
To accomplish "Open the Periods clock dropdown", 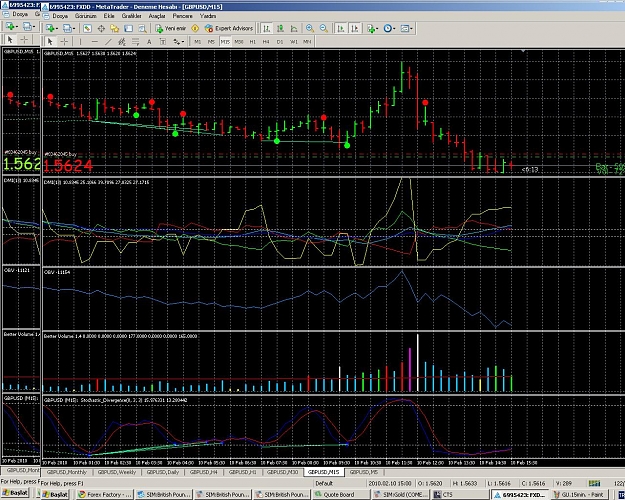I will [389, 28].
